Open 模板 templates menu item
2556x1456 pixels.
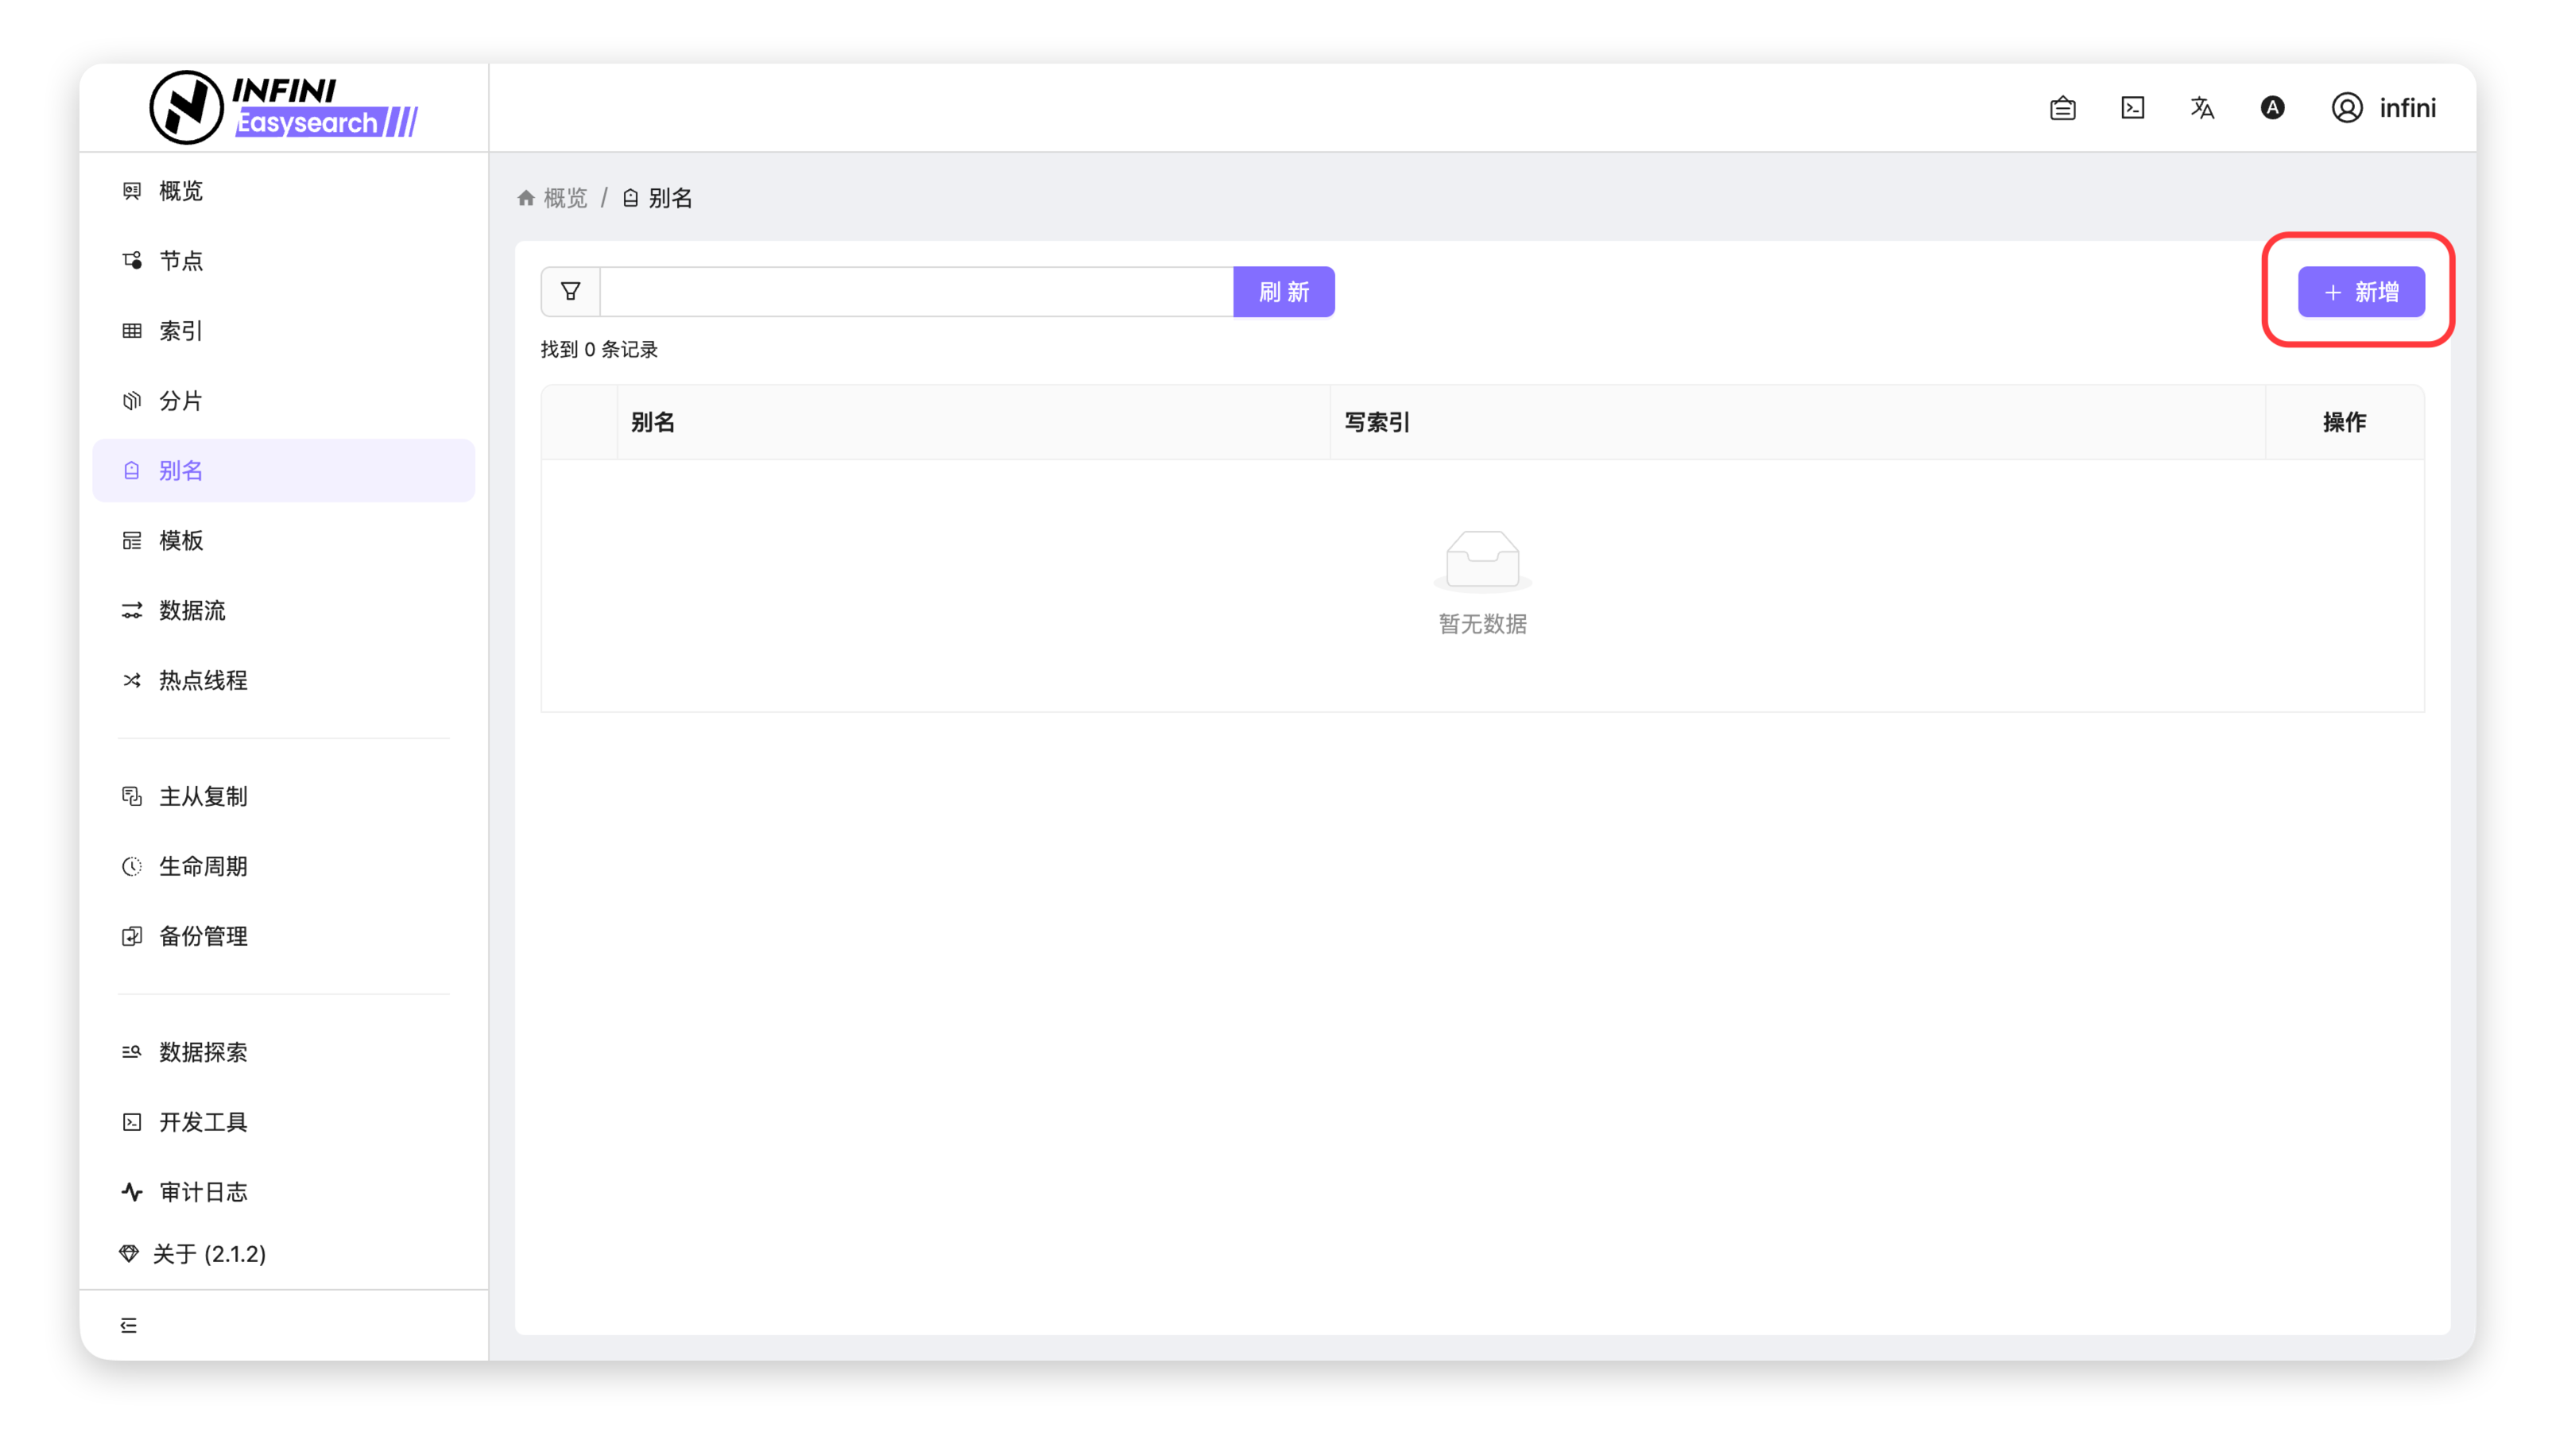point(181,541)
